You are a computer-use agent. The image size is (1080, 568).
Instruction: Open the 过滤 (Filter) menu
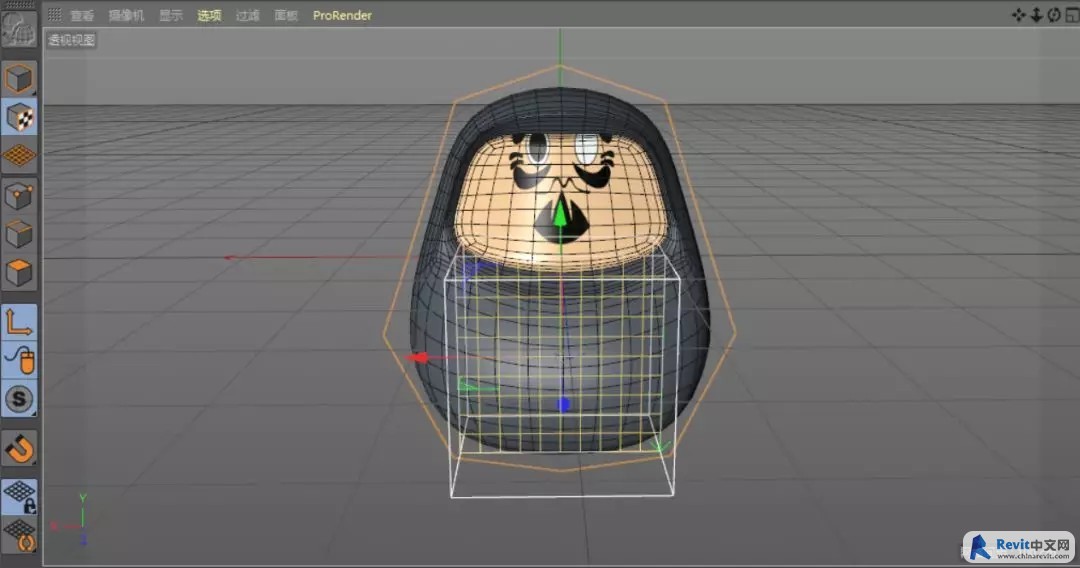(x=247, y=15)
